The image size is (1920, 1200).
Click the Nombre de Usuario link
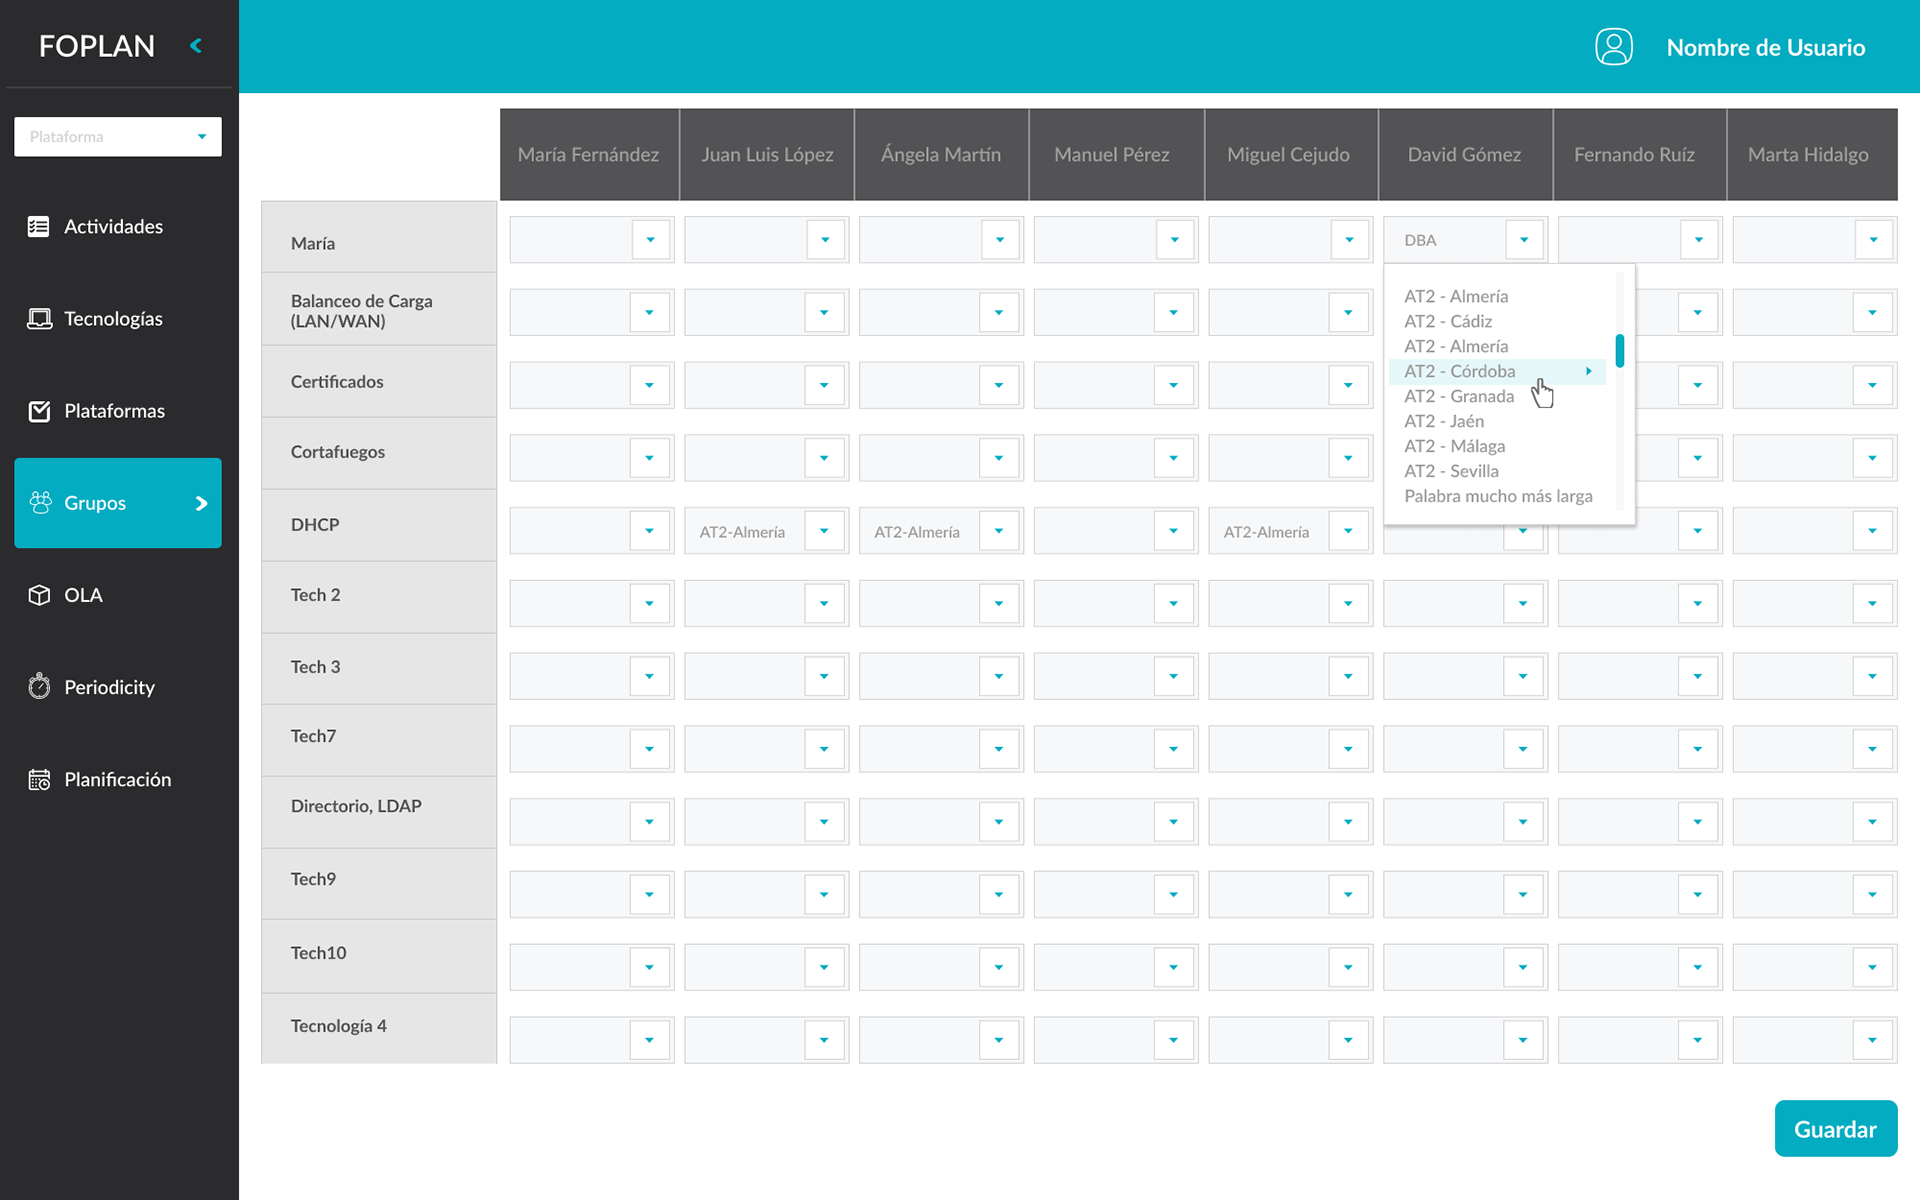1765,47
